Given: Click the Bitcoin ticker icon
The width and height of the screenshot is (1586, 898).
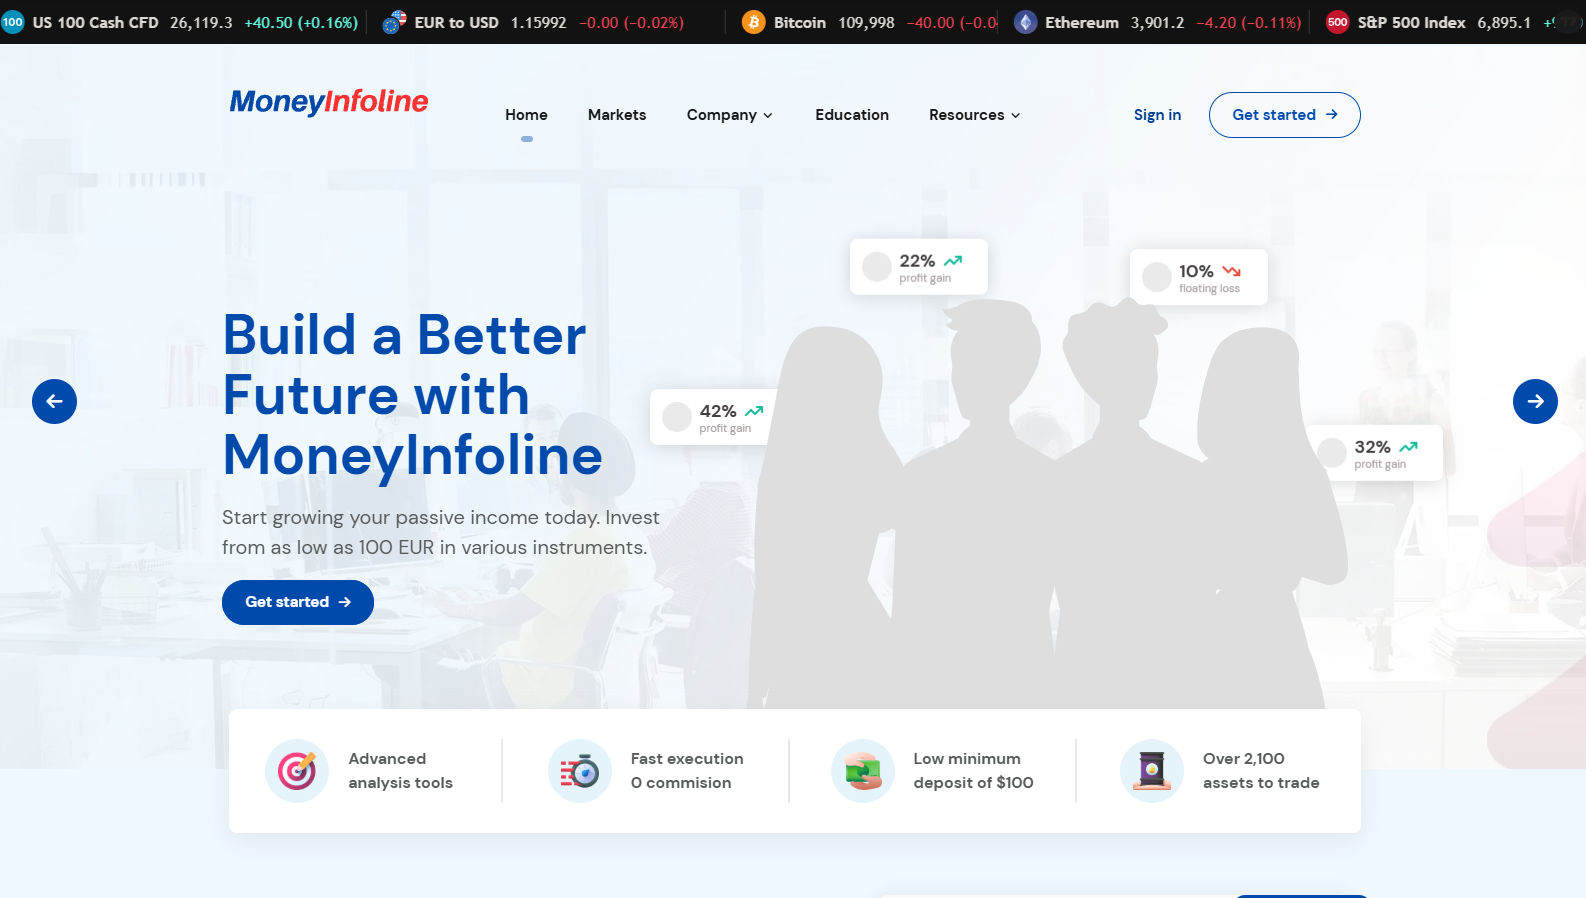Looking at the screenshot, I should [x=754, y=22].
